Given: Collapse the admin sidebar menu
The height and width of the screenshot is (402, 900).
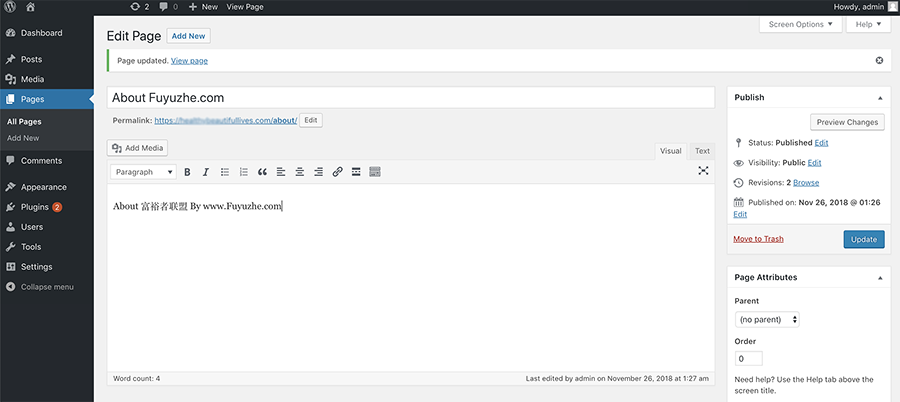Looking at the screenshot, I should (x=46, y=287).
